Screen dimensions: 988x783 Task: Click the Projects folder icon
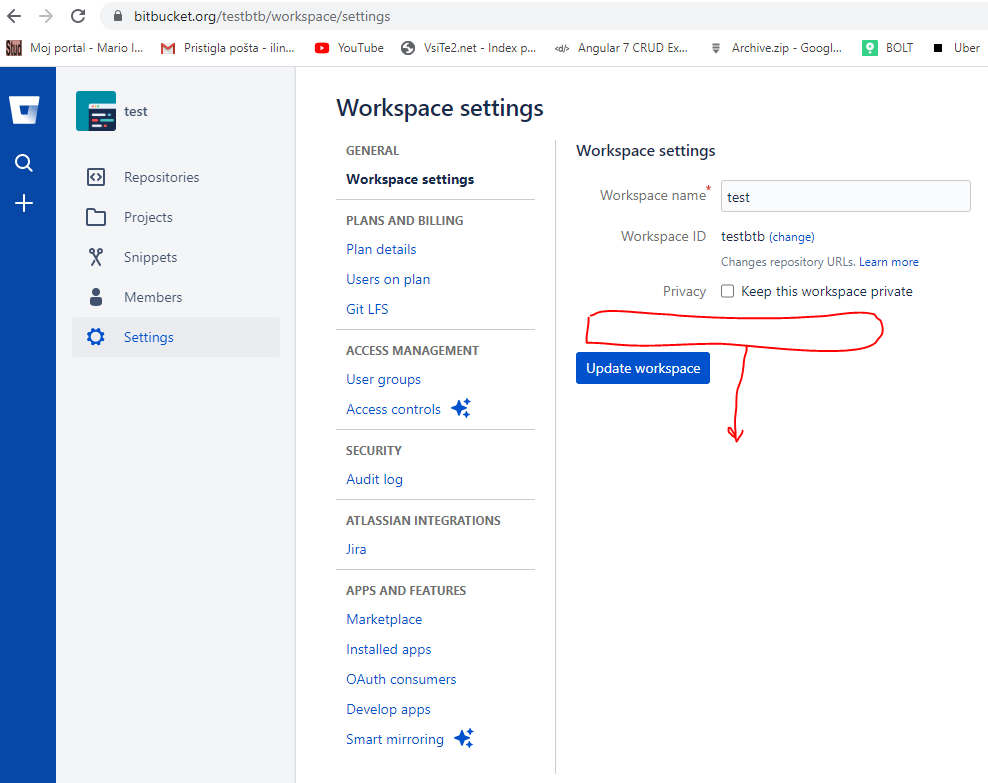coord(96,217)
